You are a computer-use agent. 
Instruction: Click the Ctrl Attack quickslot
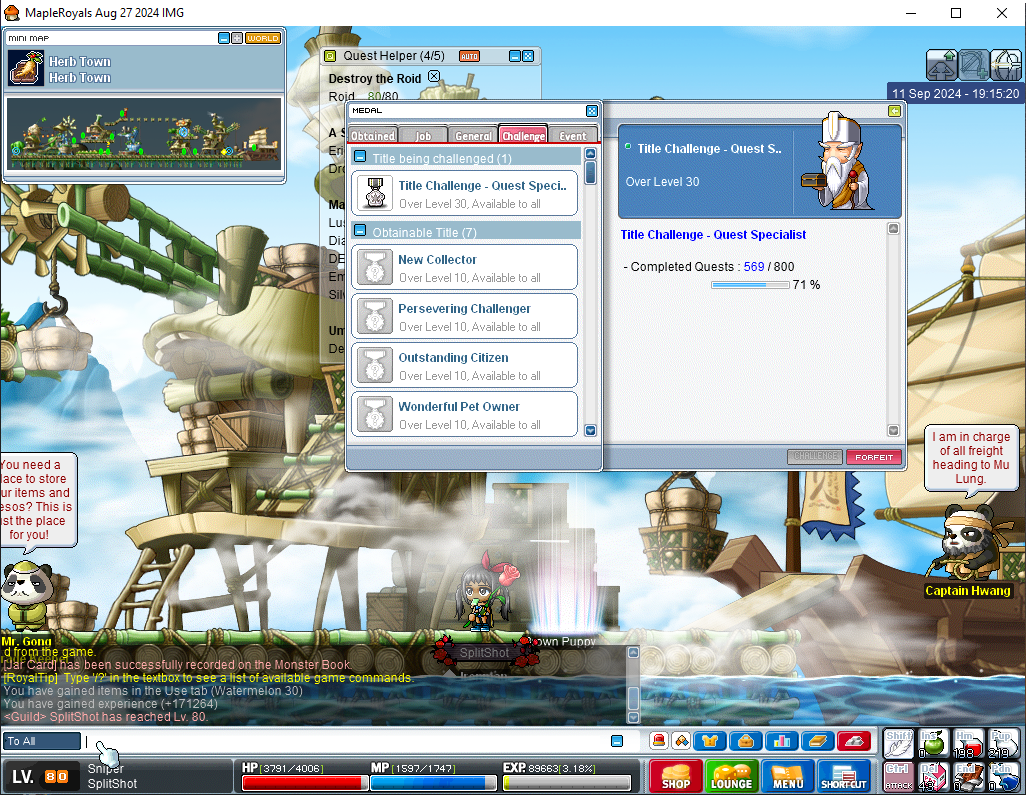898,776
